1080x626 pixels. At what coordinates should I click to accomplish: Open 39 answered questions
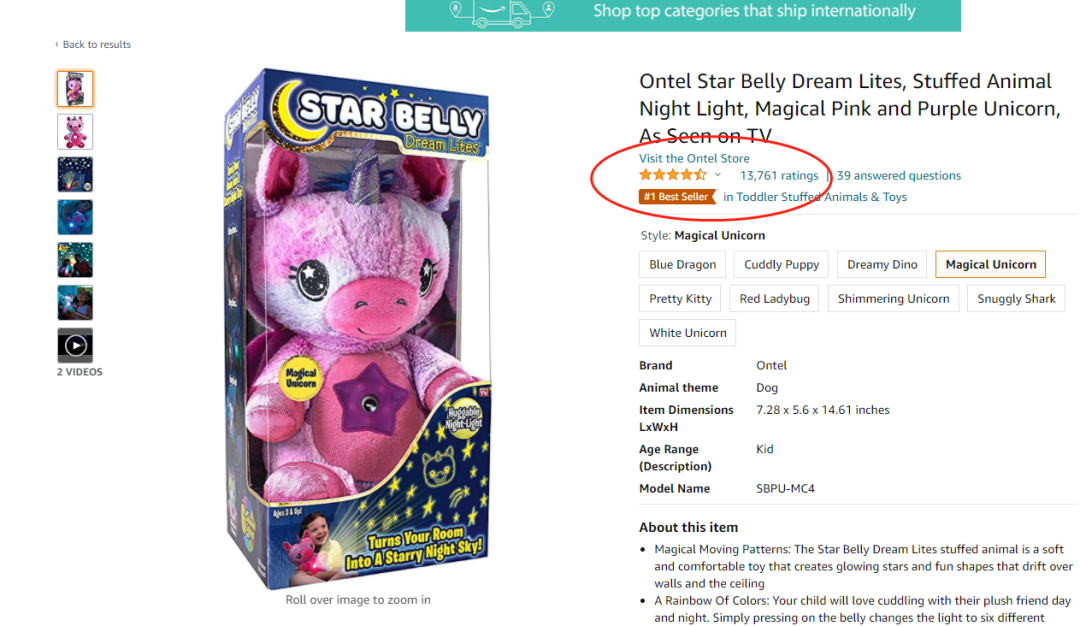pos(899,176)
